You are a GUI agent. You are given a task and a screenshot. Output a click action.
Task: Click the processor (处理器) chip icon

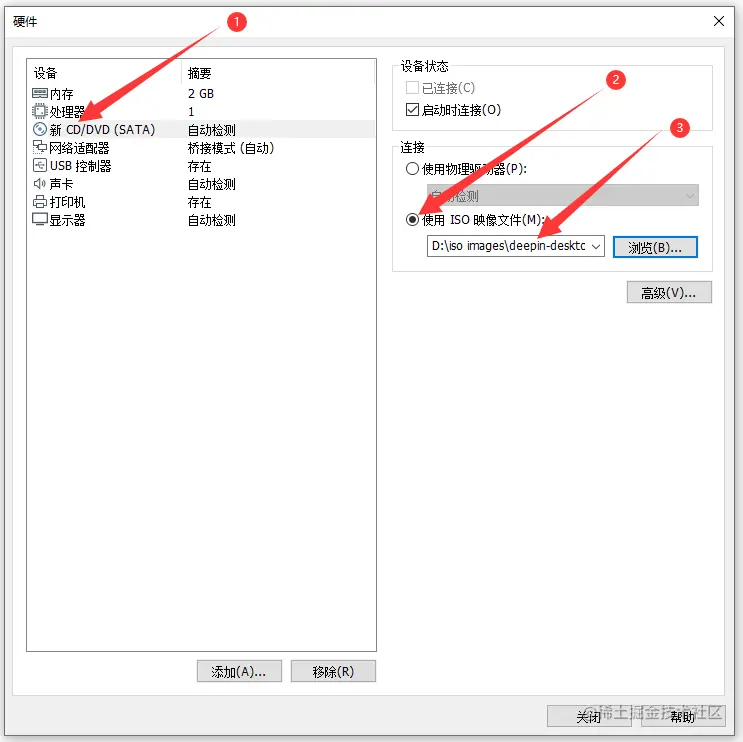[40, 111]
